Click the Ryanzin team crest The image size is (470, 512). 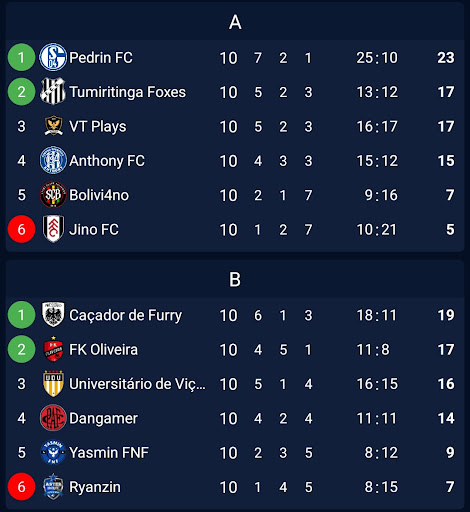(53, 486)
